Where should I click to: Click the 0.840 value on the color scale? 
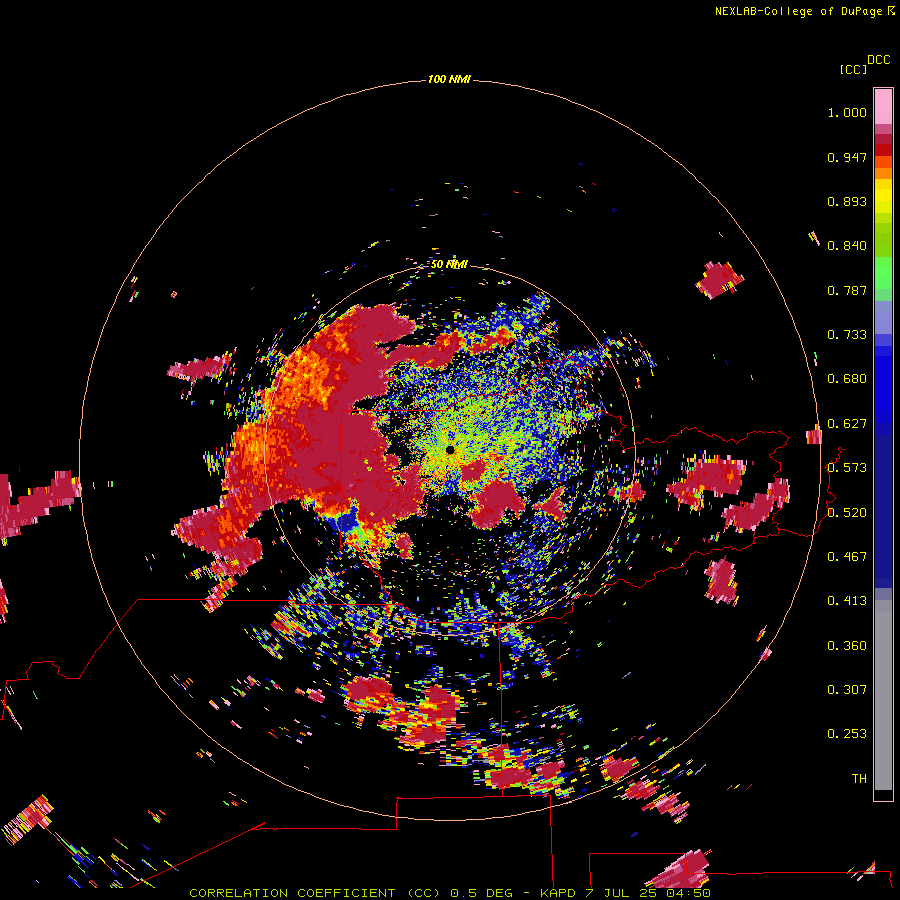(x=847, y=246)
